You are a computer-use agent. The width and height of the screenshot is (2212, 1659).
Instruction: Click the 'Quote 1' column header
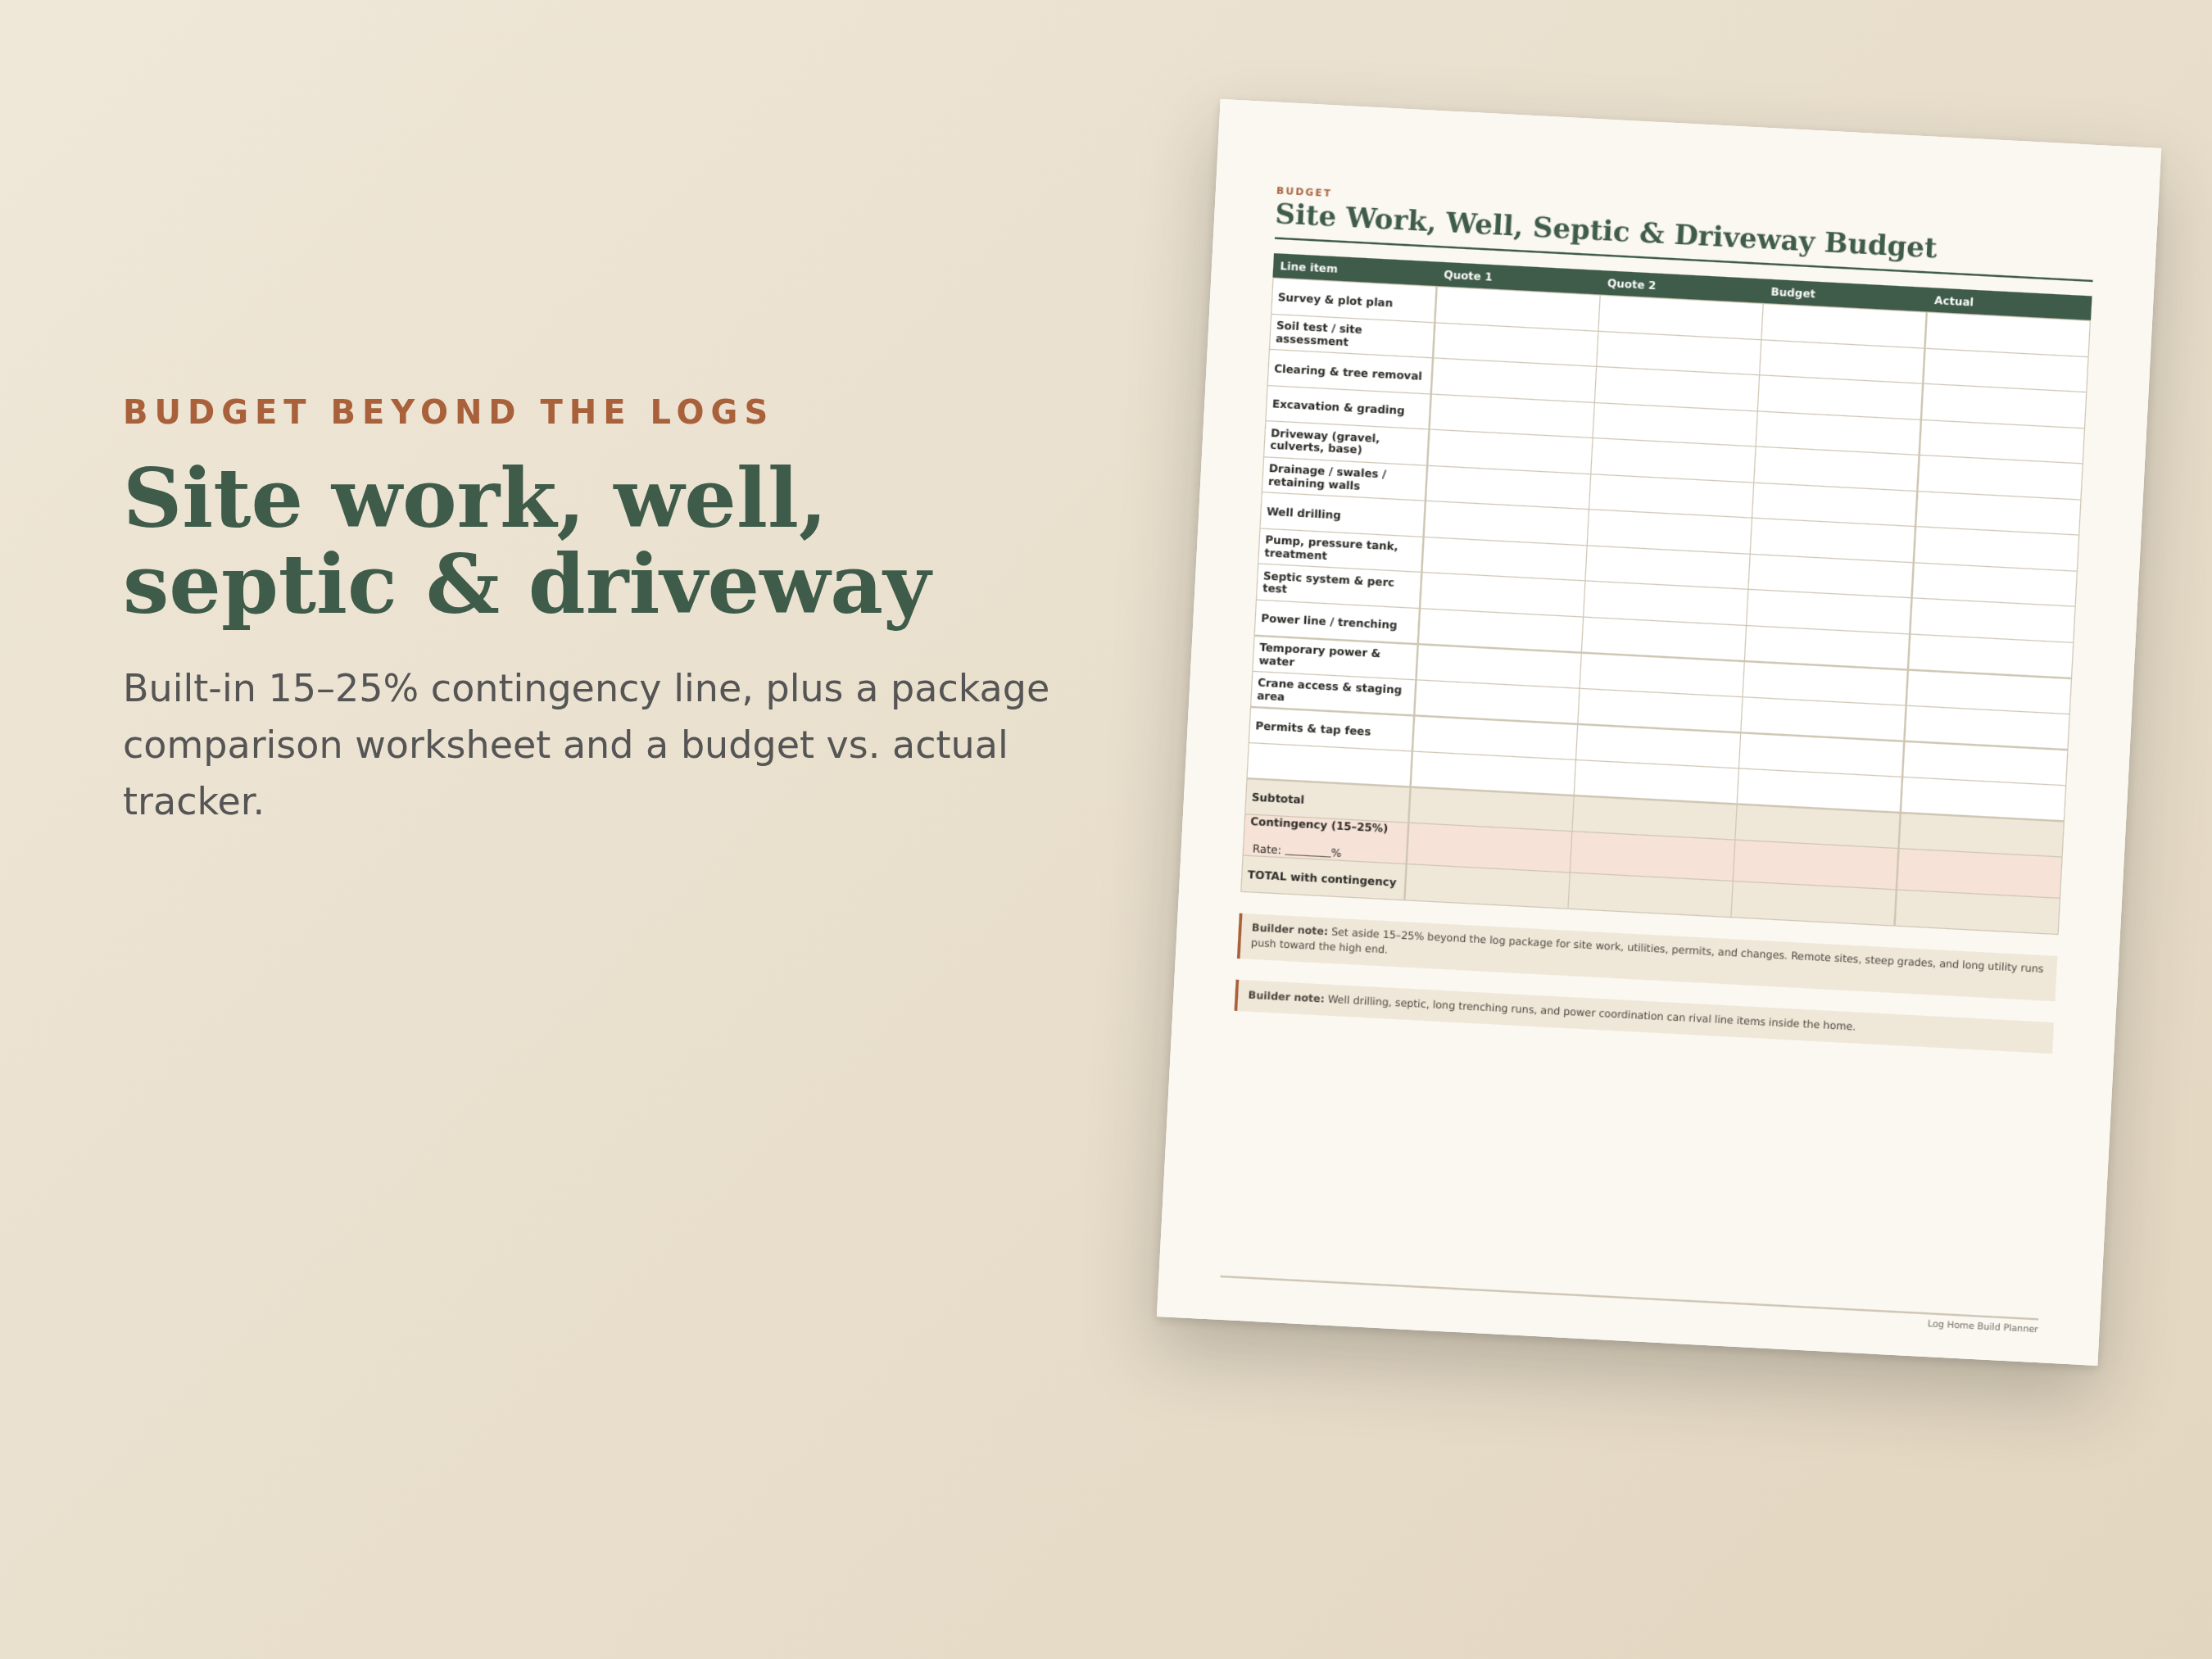[1467, 276]
